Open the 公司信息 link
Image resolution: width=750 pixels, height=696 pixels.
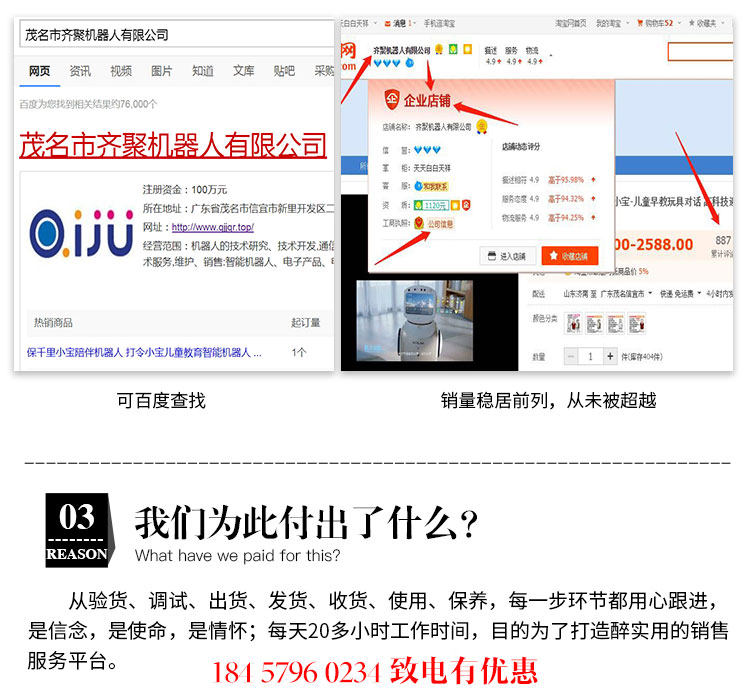tap(440, 224)
